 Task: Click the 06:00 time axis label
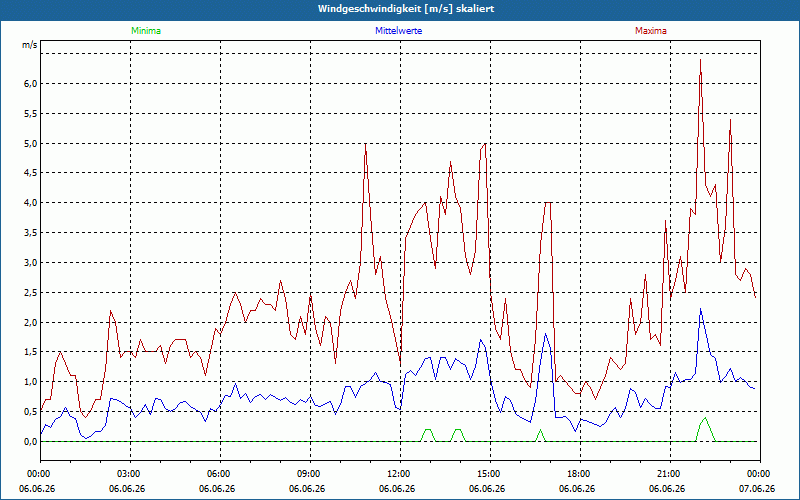click(x=220, y=474)
